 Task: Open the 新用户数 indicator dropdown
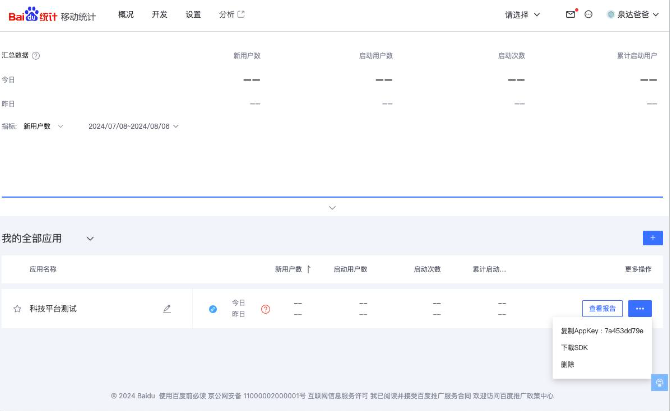click(x=43, y=126)
